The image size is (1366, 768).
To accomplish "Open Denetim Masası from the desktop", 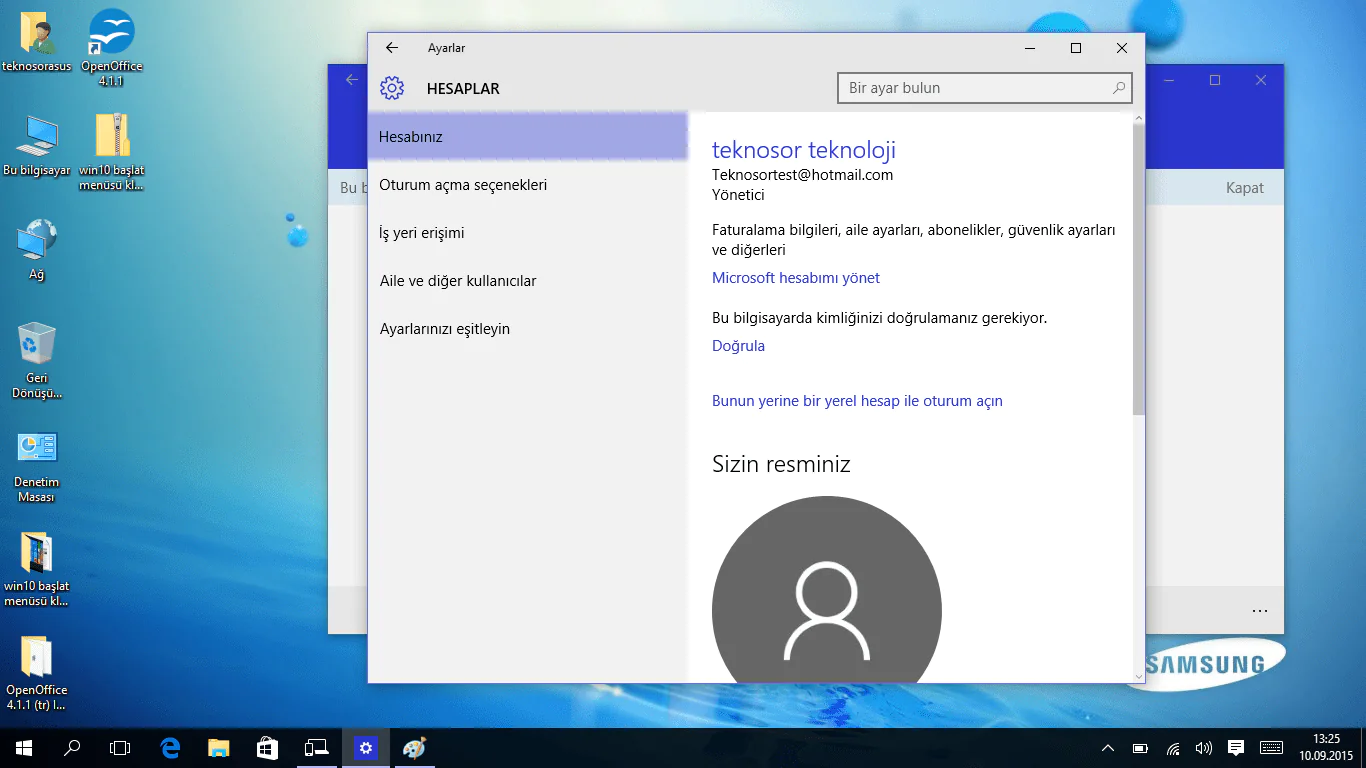I will coord(36,450).
